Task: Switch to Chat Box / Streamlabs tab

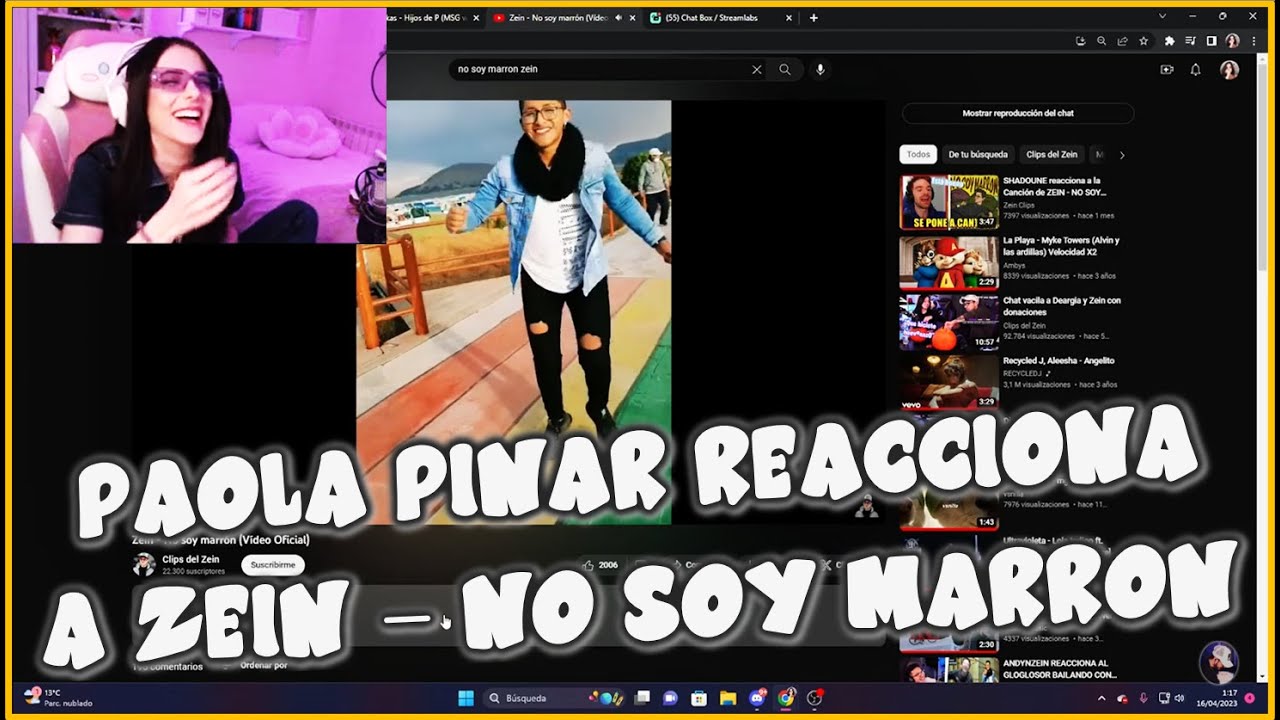Action: point(719,18)
